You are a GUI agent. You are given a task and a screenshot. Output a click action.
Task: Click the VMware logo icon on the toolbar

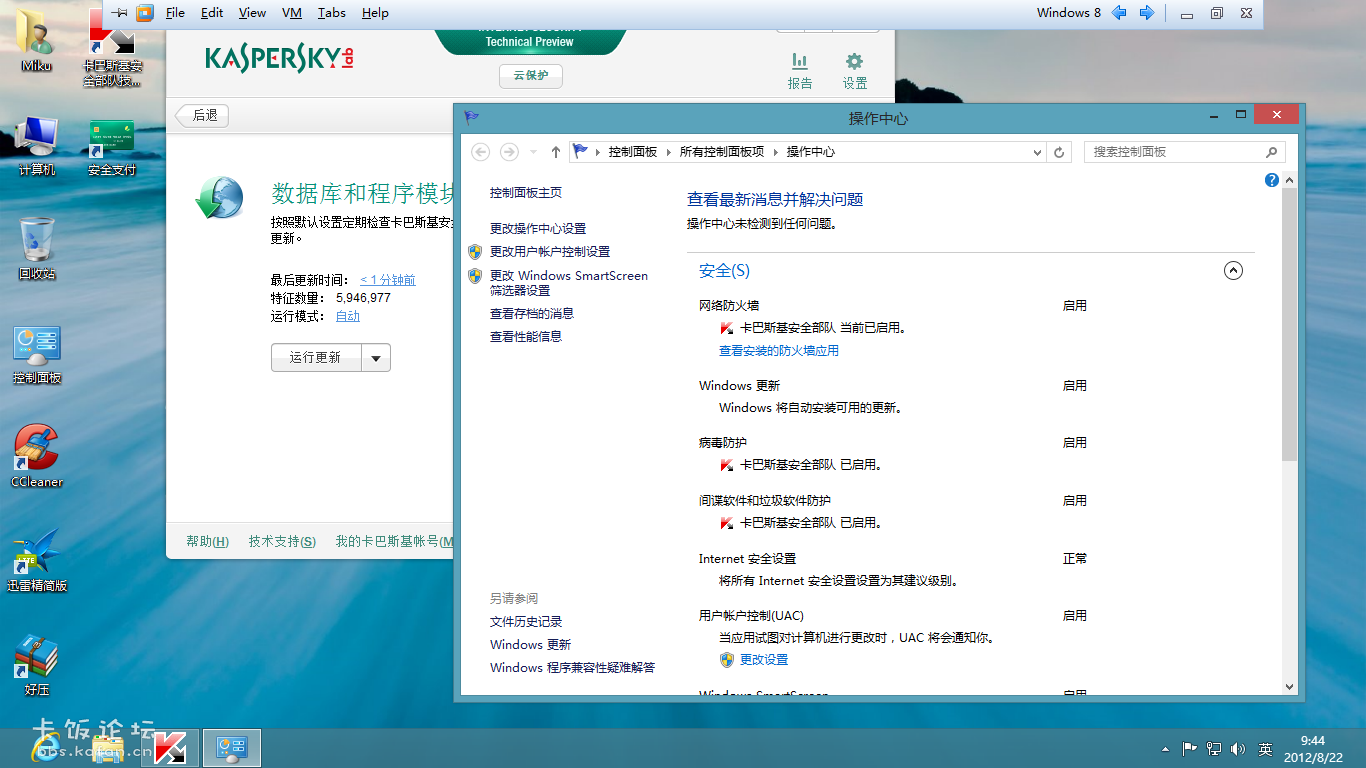(145, 13)
